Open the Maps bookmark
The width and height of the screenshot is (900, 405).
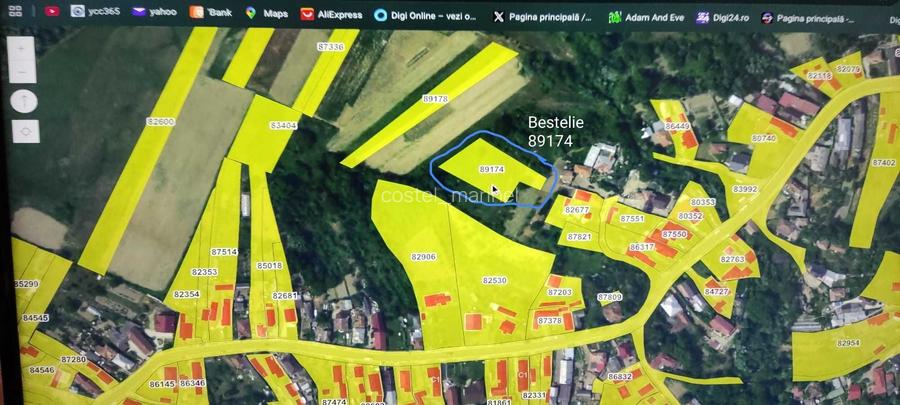click(266, 14)
